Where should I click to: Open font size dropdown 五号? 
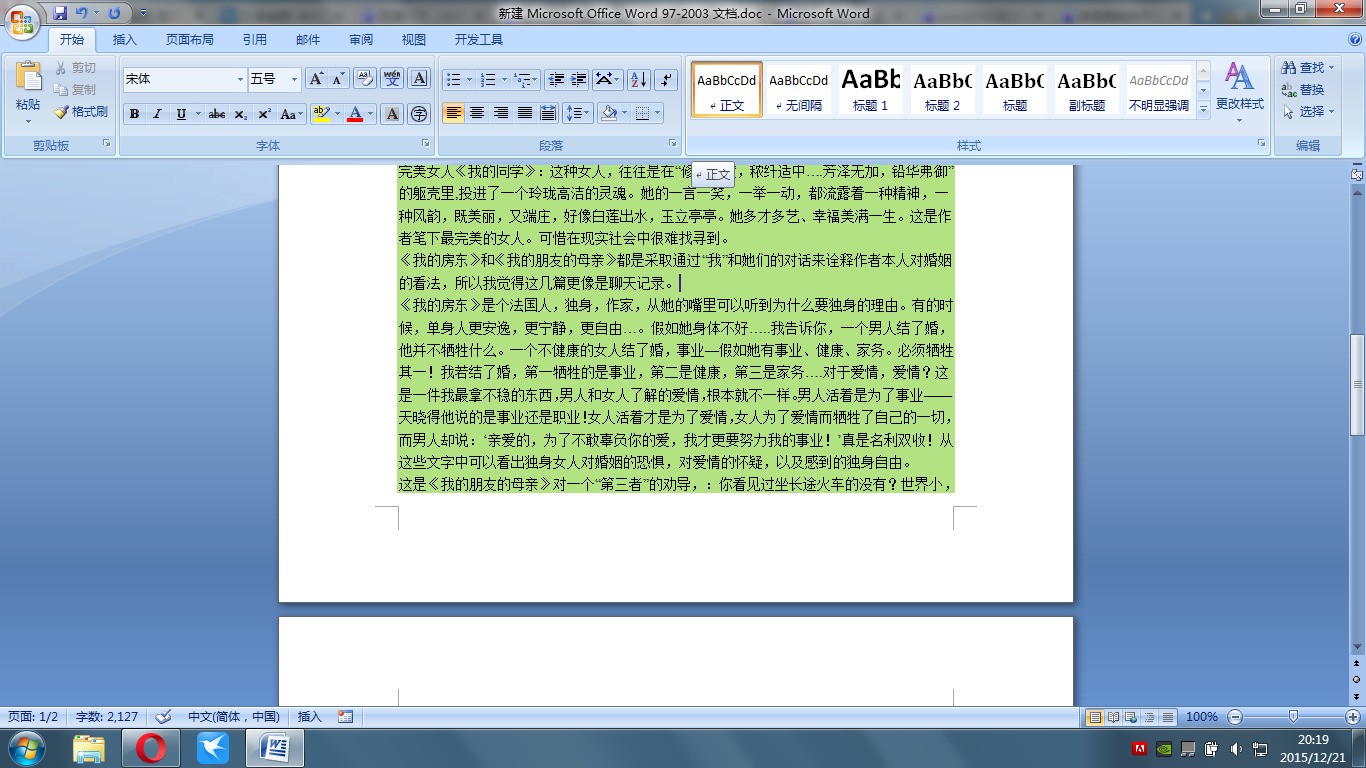[294, 79]
